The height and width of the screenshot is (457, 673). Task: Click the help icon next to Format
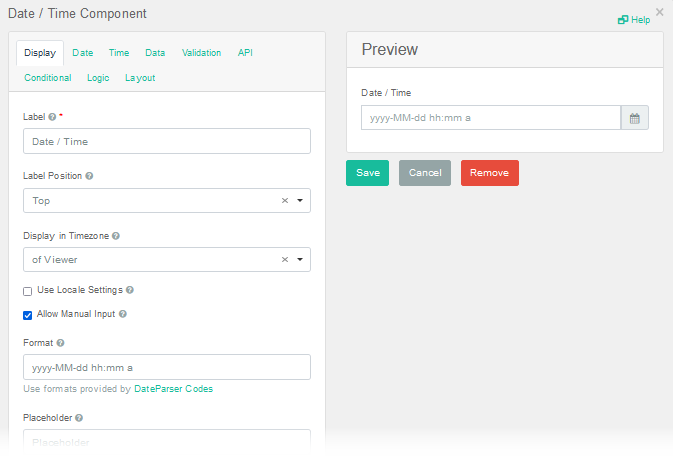pos(61,343)
